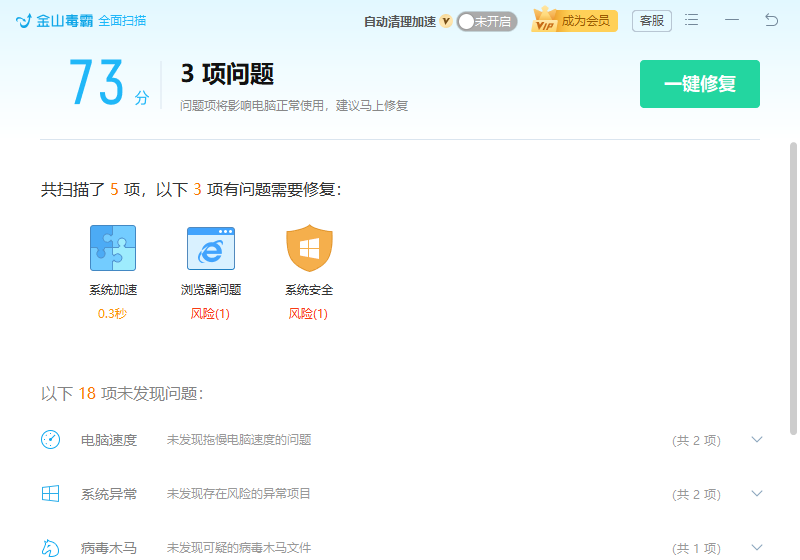This screenshot has width=800, height=560.
Task: Click the 电脑速度 speedometer icon
Action: click(51, 440)
